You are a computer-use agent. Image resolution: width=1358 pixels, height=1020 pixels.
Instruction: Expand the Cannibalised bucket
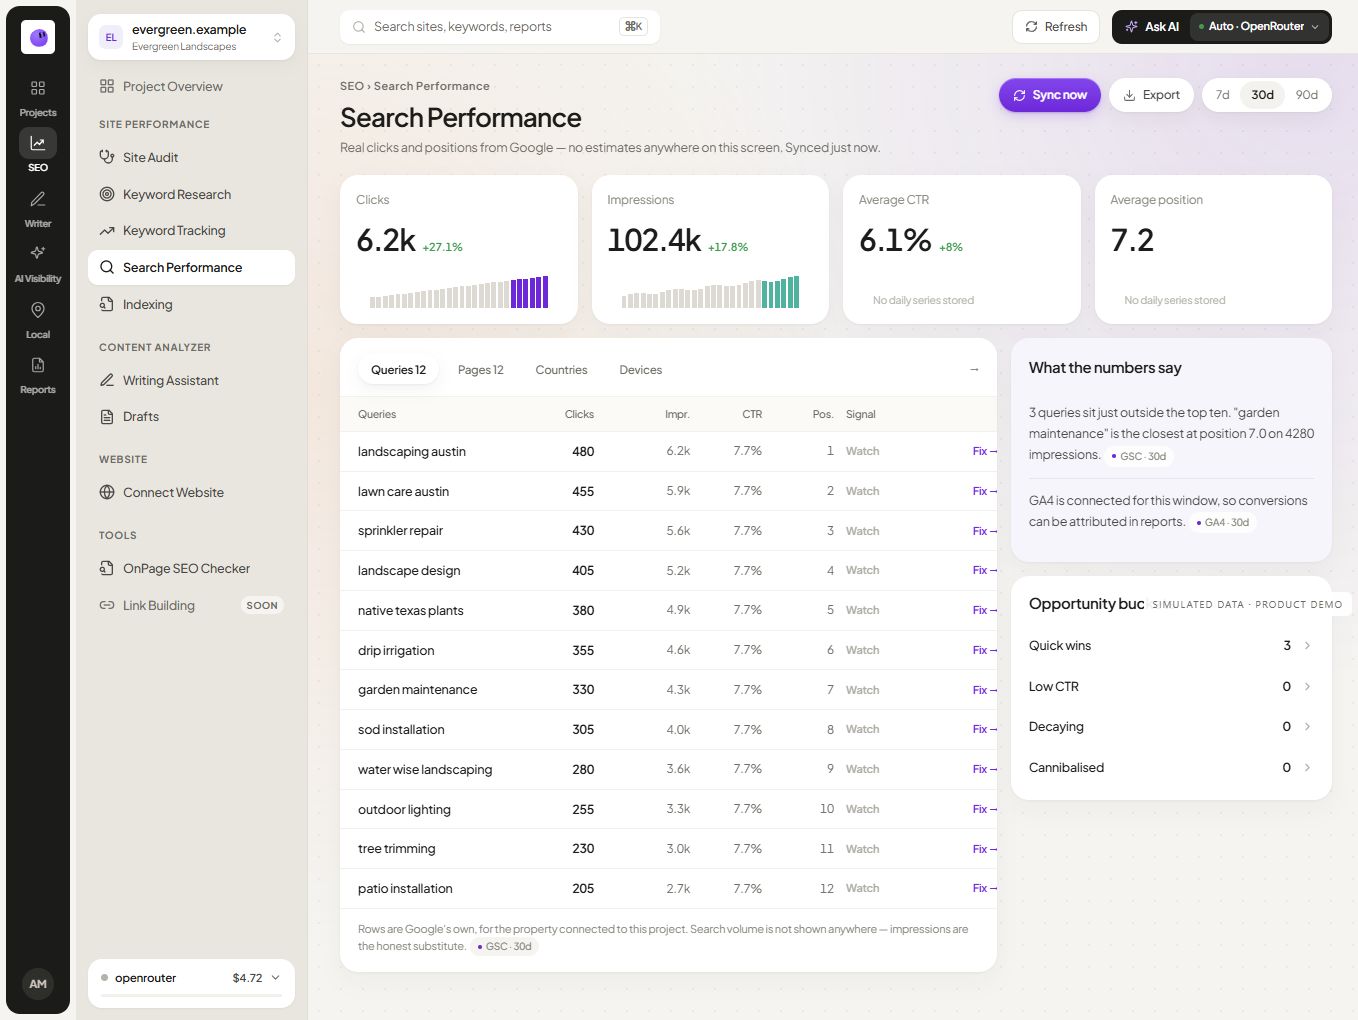(x=1171, y=768)
